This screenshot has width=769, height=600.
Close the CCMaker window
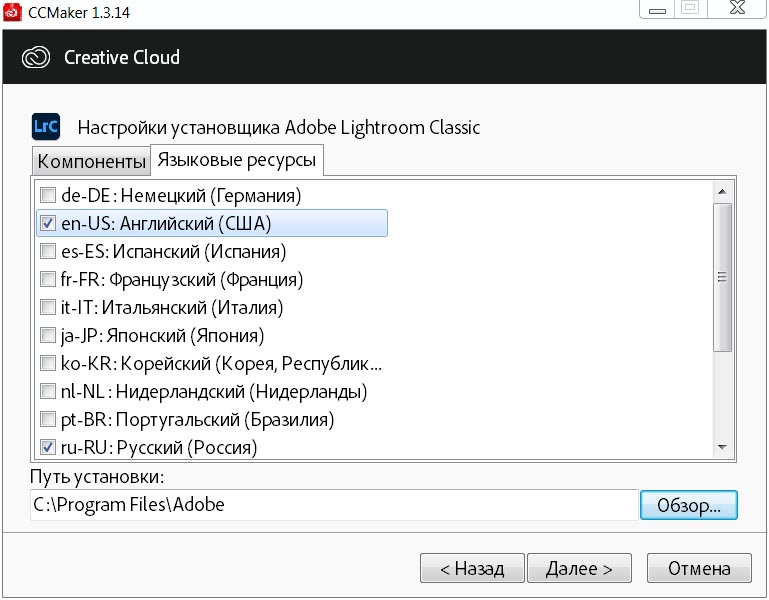click(x=737, y=8)
